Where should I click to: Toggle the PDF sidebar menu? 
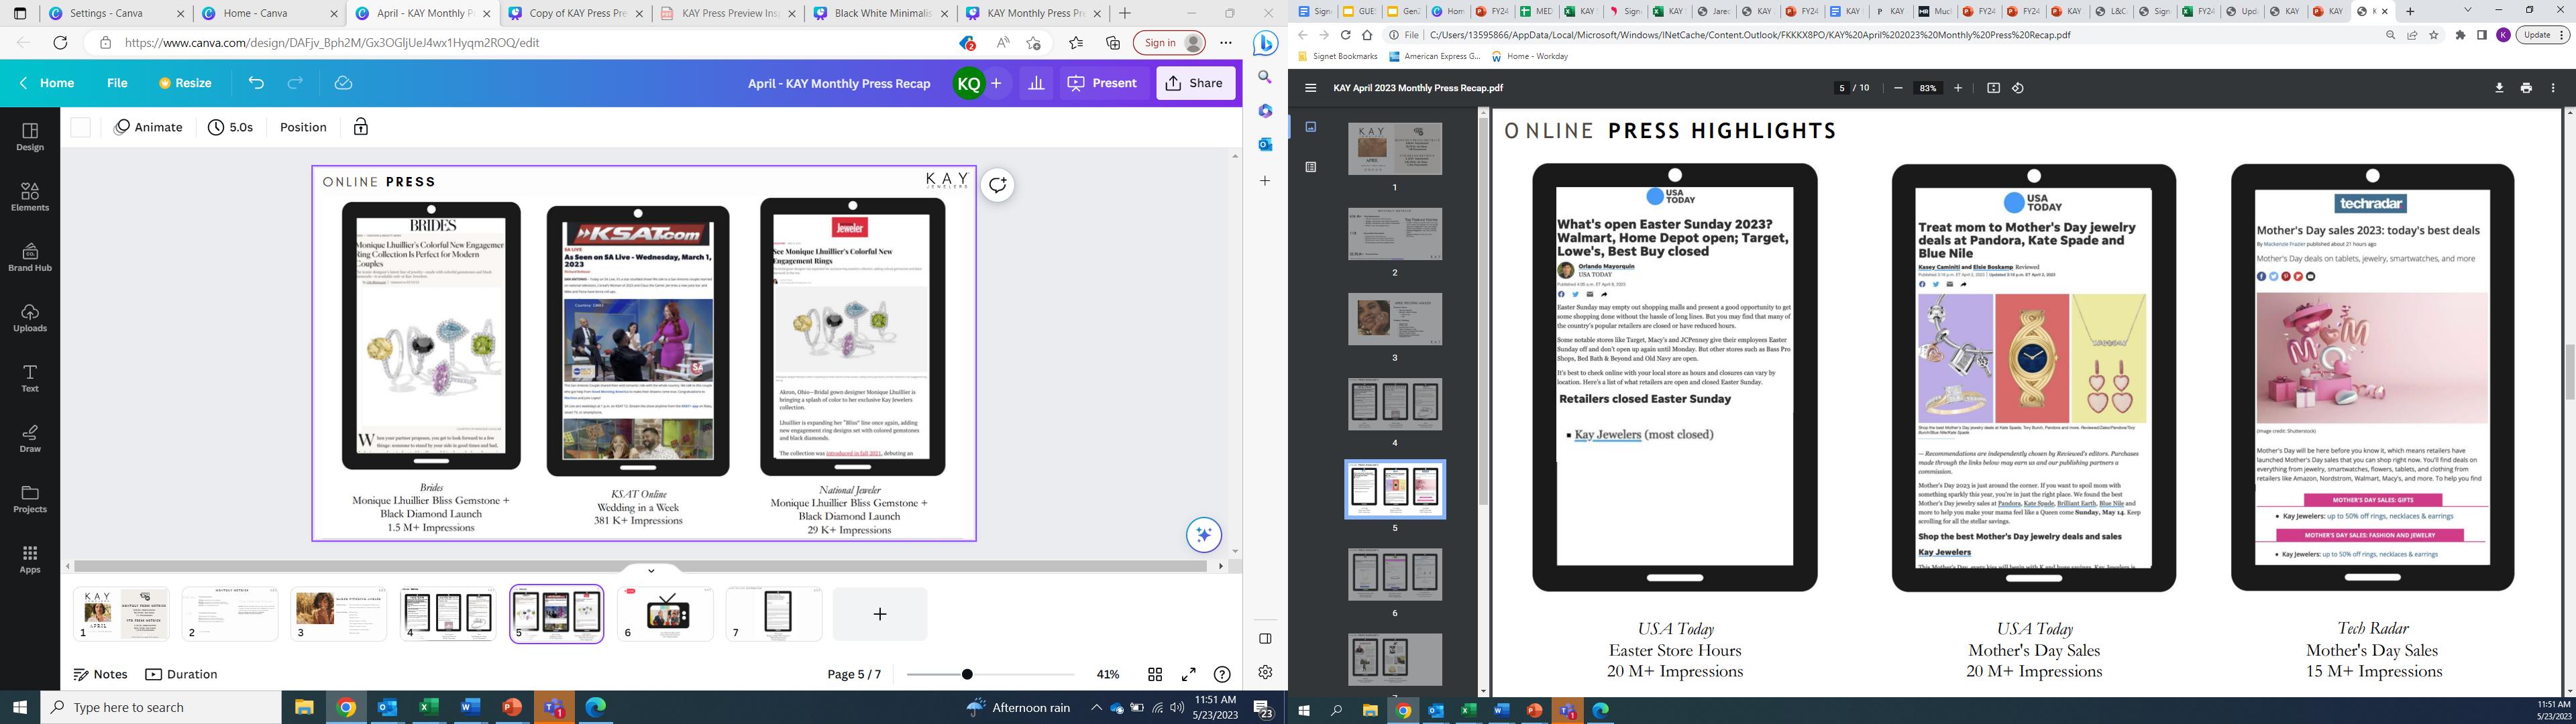pyautogui.click(x=1310, y=88)
